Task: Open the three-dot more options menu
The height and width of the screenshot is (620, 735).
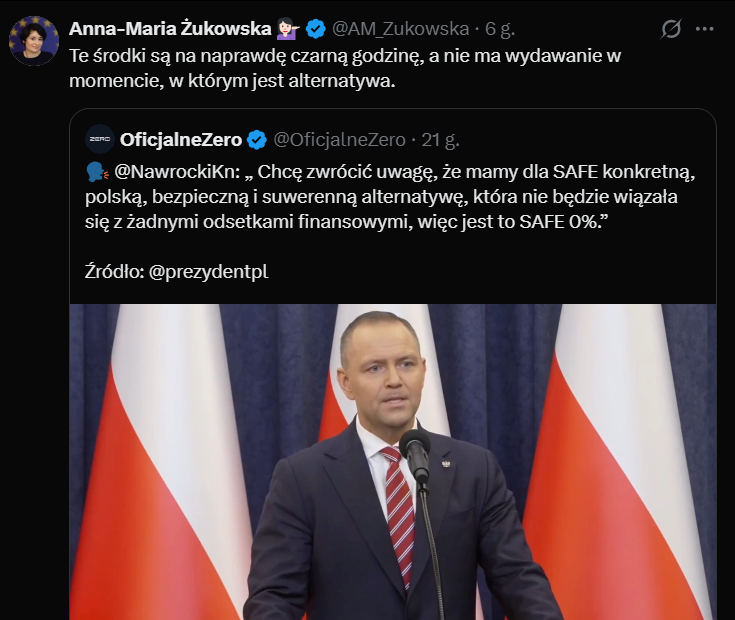Action: point(708,30)
